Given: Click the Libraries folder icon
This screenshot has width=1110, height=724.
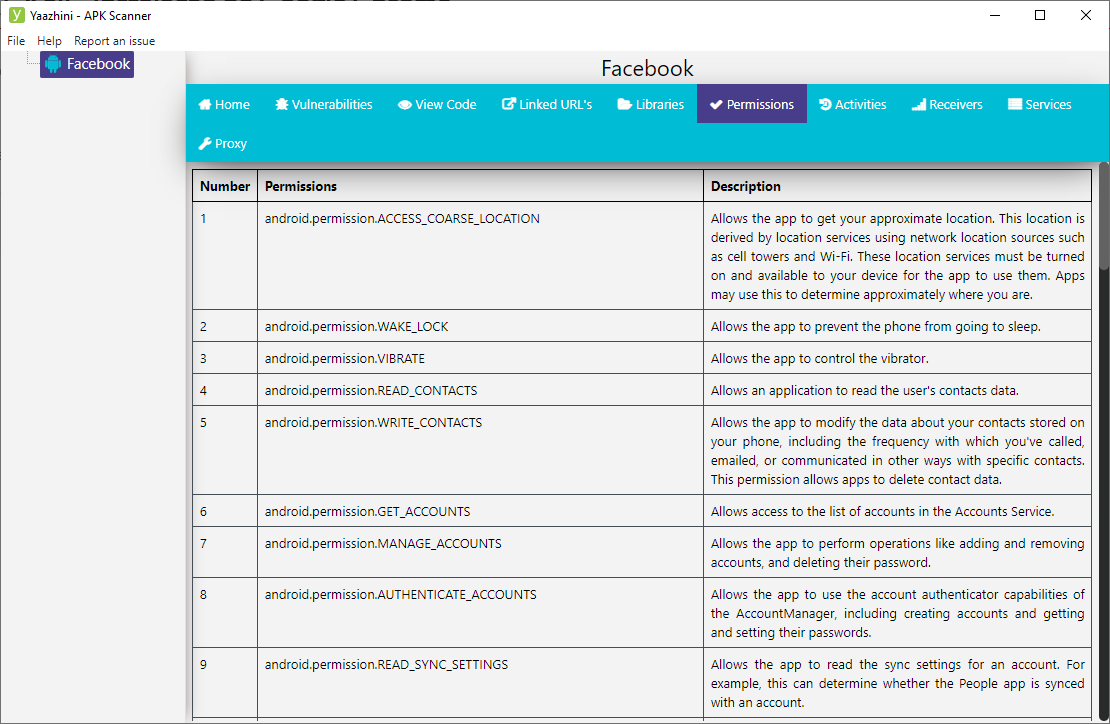Looking at the screenshot, I should (624, 105).
